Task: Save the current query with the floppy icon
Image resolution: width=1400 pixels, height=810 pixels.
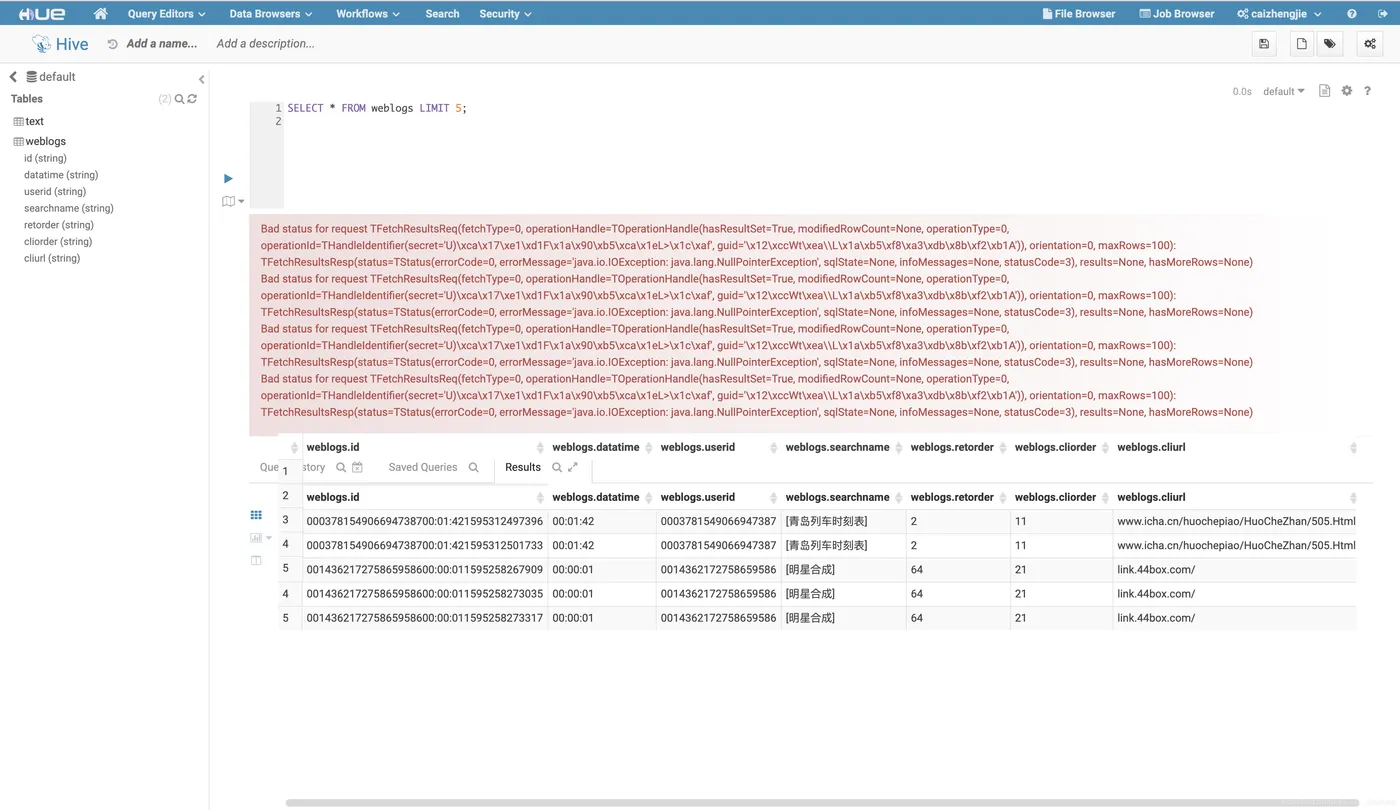Action: pyautogui.click(x=1264, y=44)
